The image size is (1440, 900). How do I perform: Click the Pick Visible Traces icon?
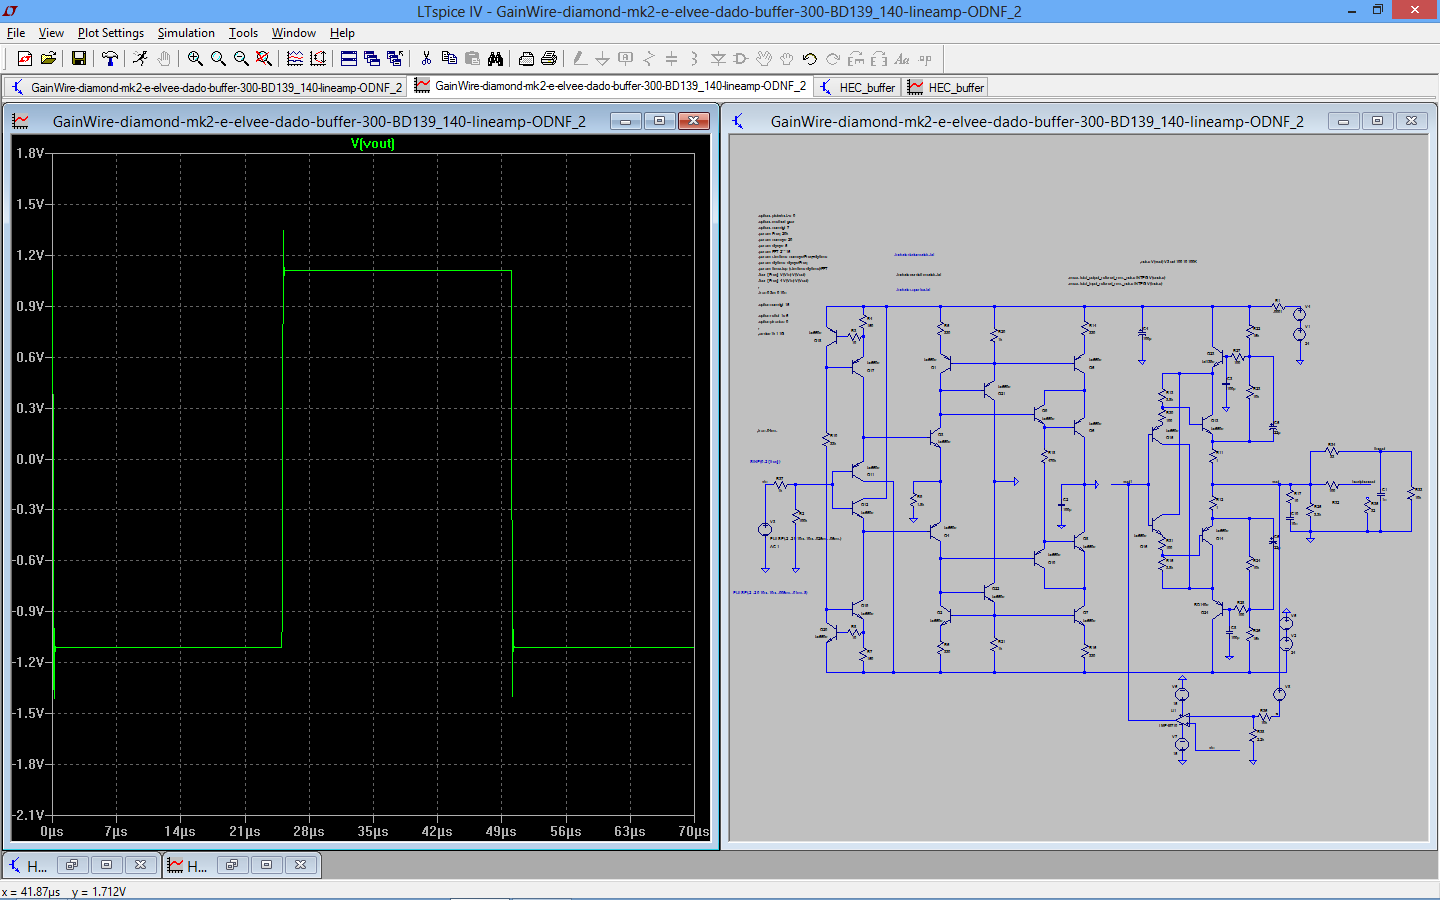coord(295,59)
